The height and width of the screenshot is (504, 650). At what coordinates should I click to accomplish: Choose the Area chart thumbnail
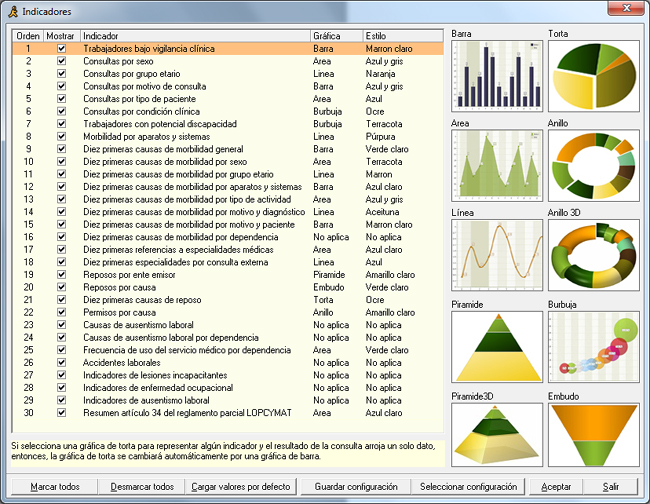click(x=497, y=165)
